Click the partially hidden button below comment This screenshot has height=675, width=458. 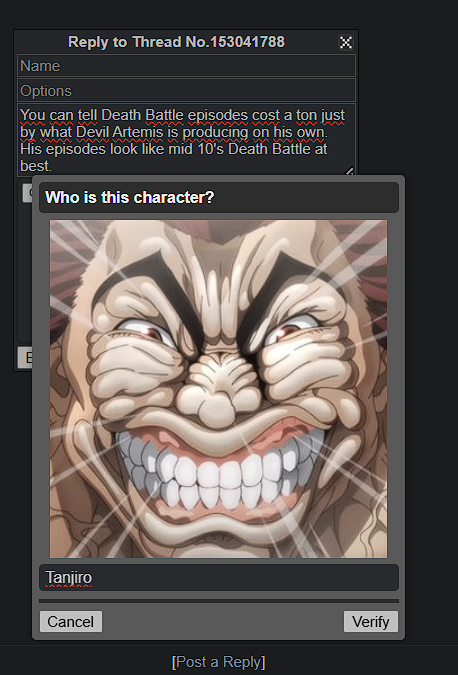27,193
